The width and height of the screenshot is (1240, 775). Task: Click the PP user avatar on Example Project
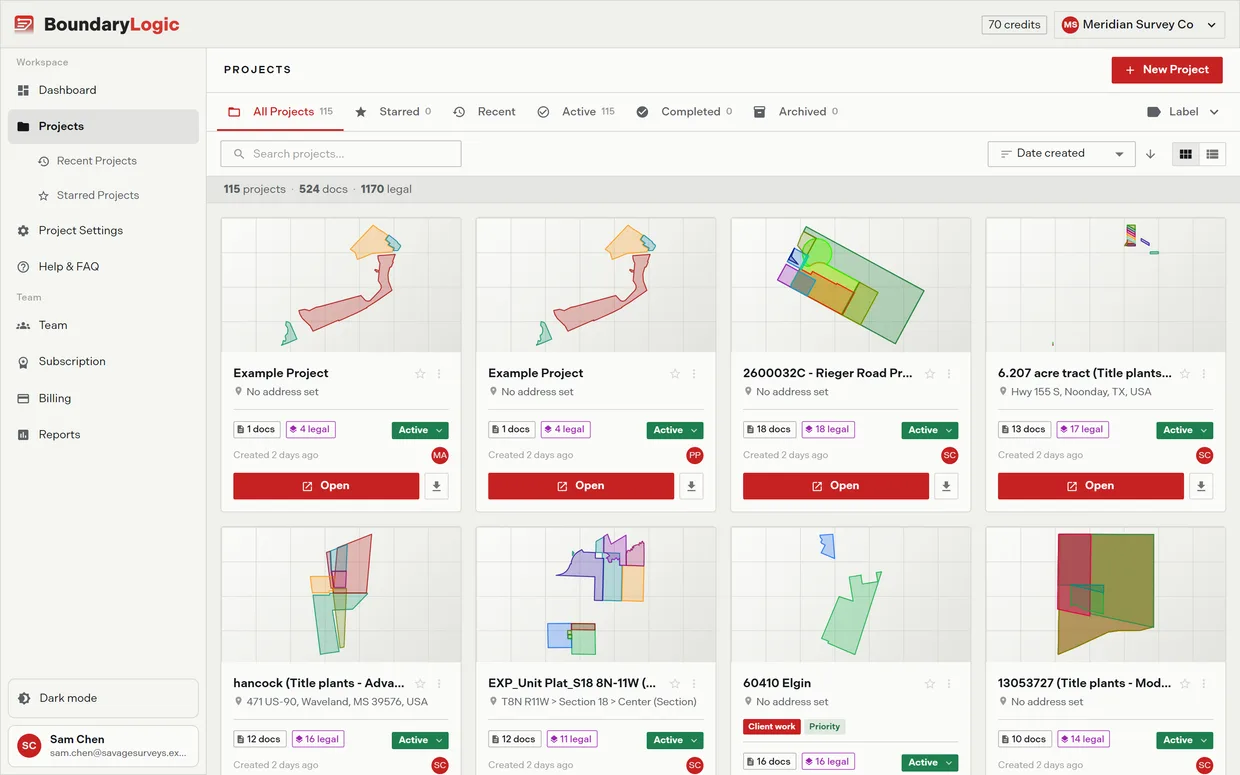tap(695, 456)
